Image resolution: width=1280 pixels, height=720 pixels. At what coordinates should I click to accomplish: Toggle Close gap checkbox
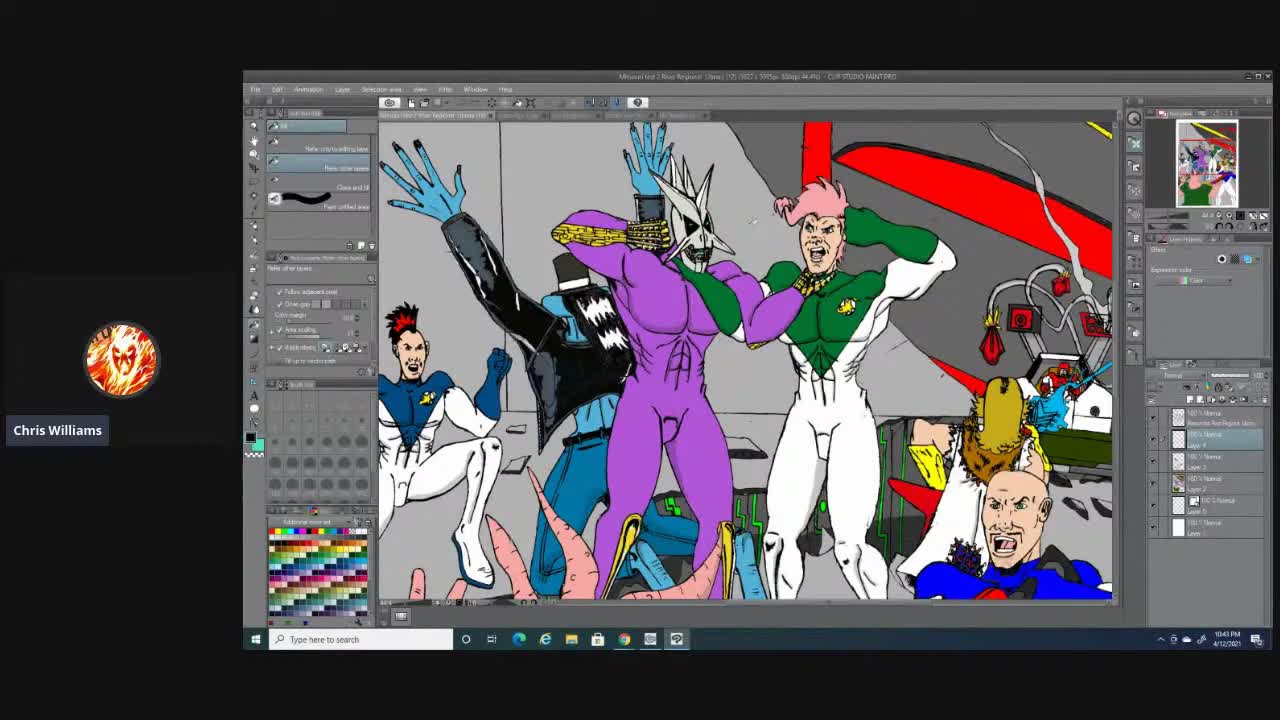click(x=279, y=304)
